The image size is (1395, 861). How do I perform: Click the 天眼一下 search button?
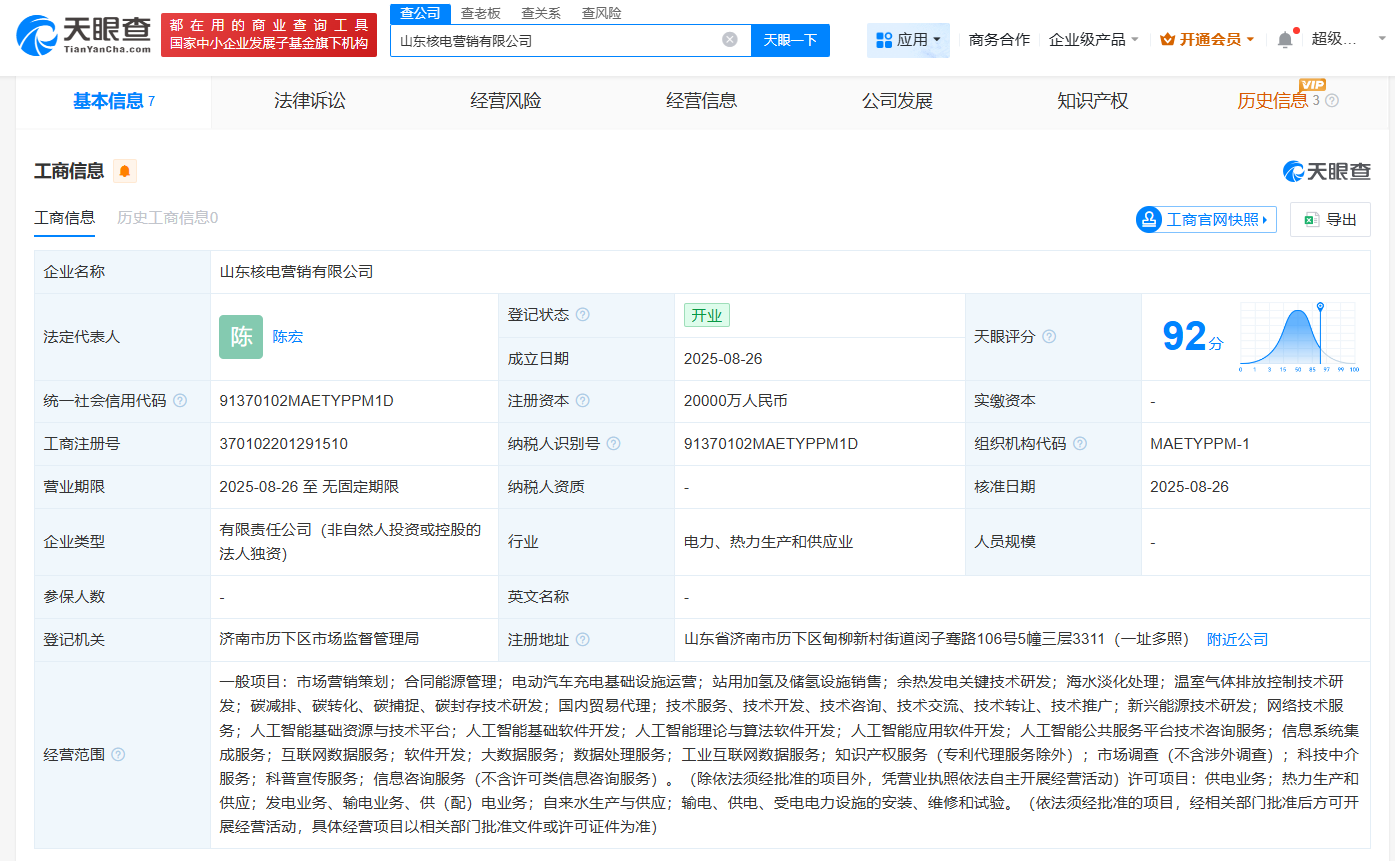point(790,40)
